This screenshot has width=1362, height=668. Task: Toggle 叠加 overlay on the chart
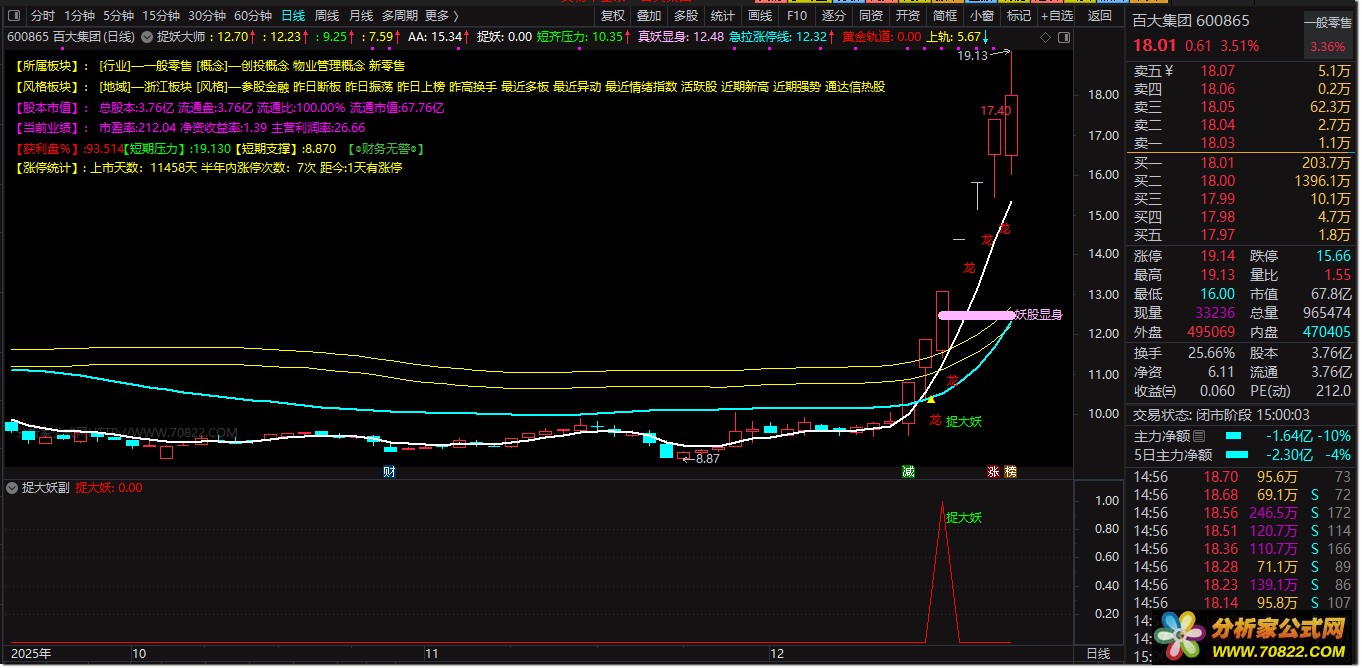[x=649, y=16]
